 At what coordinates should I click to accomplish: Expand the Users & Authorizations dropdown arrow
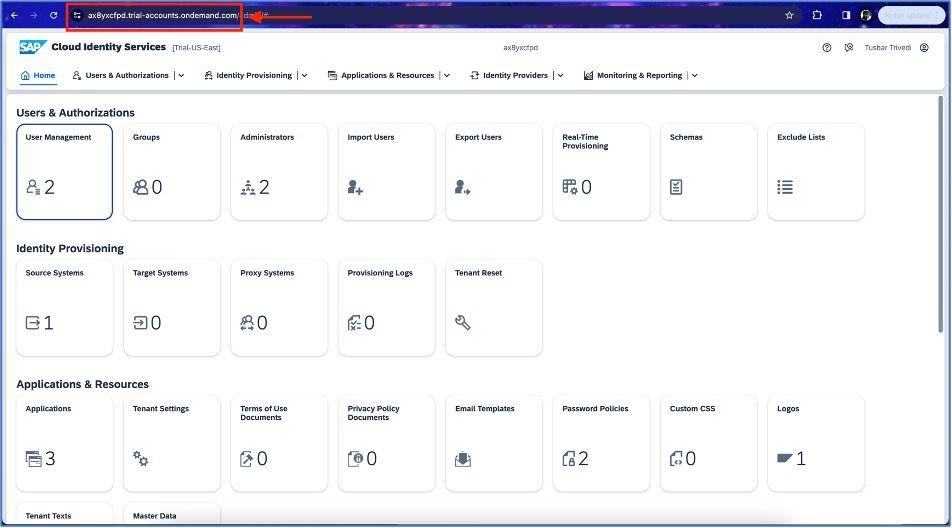tap(181, 75)
